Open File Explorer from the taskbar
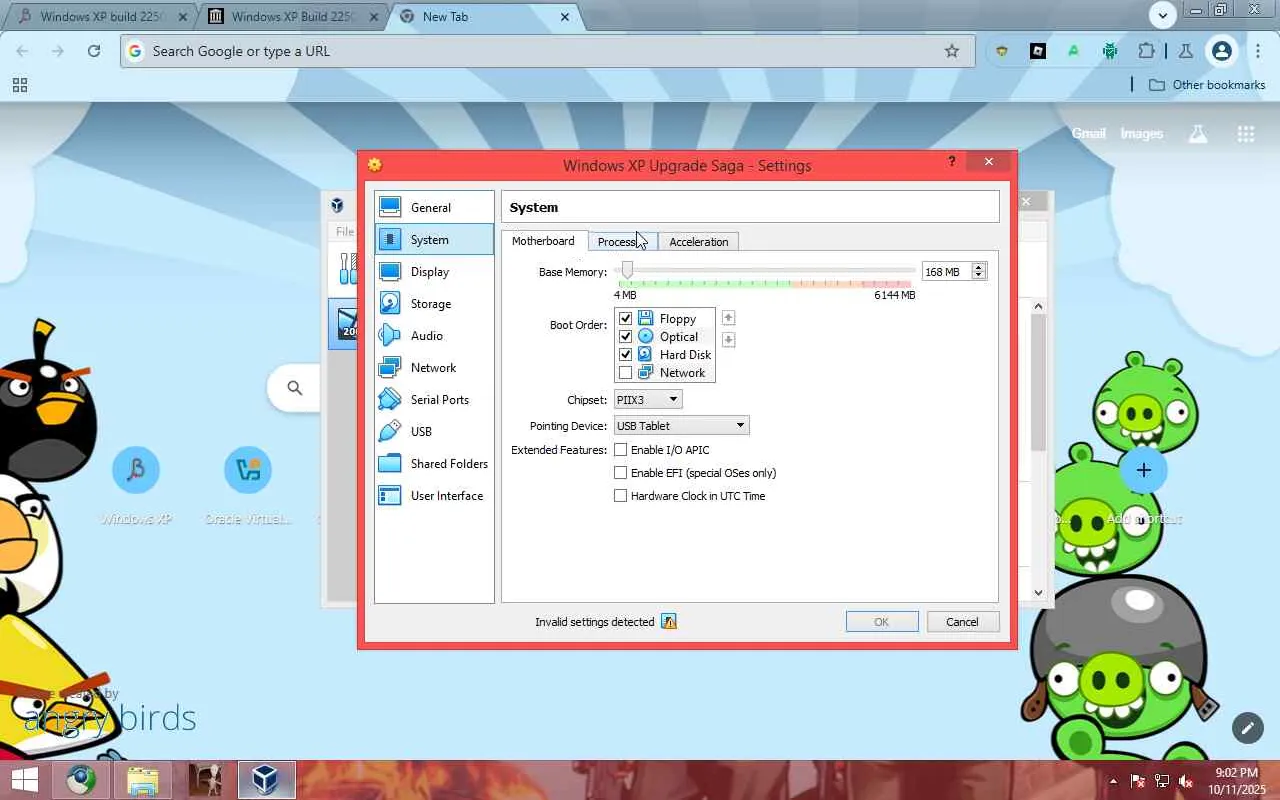The height and width of the screenshot is (800, 1280). [x=142, y=780]
